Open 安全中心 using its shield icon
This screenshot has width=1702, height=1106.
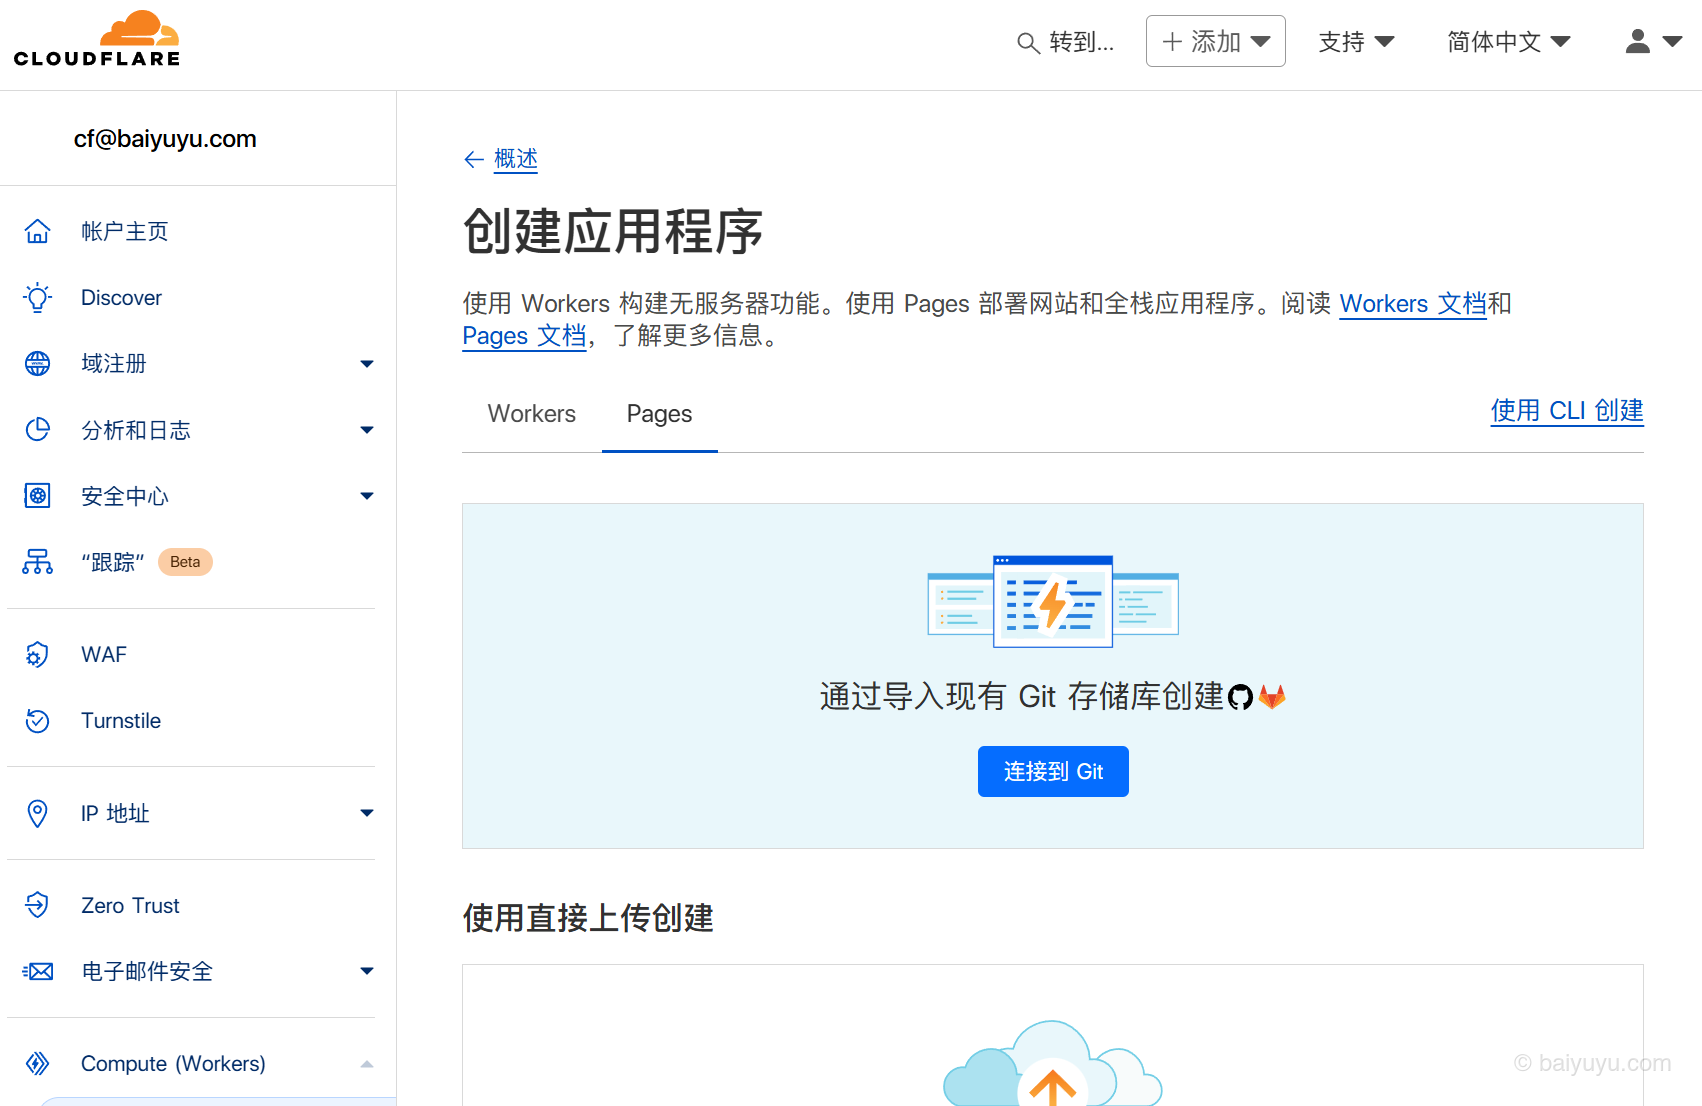pyautogui.click(x=37, y=495)
